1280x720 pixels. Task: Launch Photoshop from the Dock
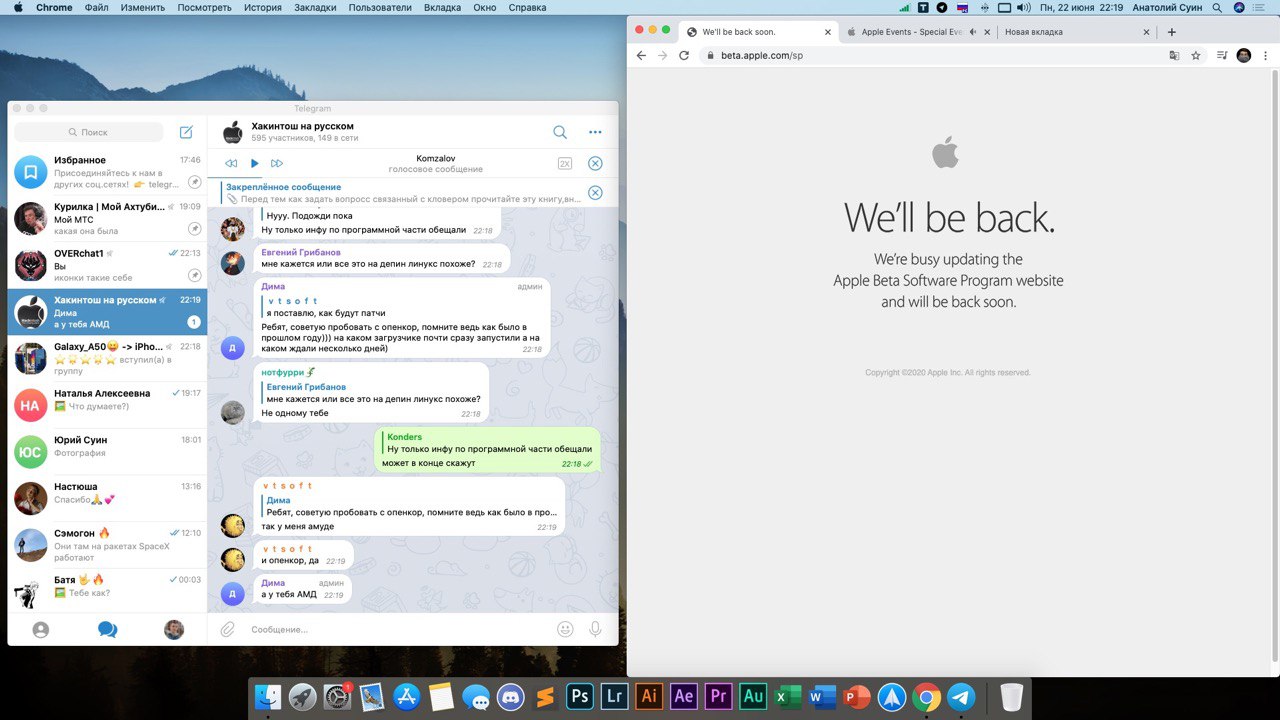[580, 696]
